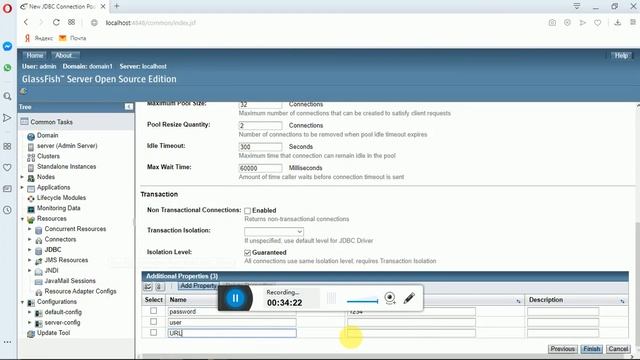The height and width of the screenshot is (360, 640).
Task: Open downloads icon in the toolbar
Action: tap(618, 22)
